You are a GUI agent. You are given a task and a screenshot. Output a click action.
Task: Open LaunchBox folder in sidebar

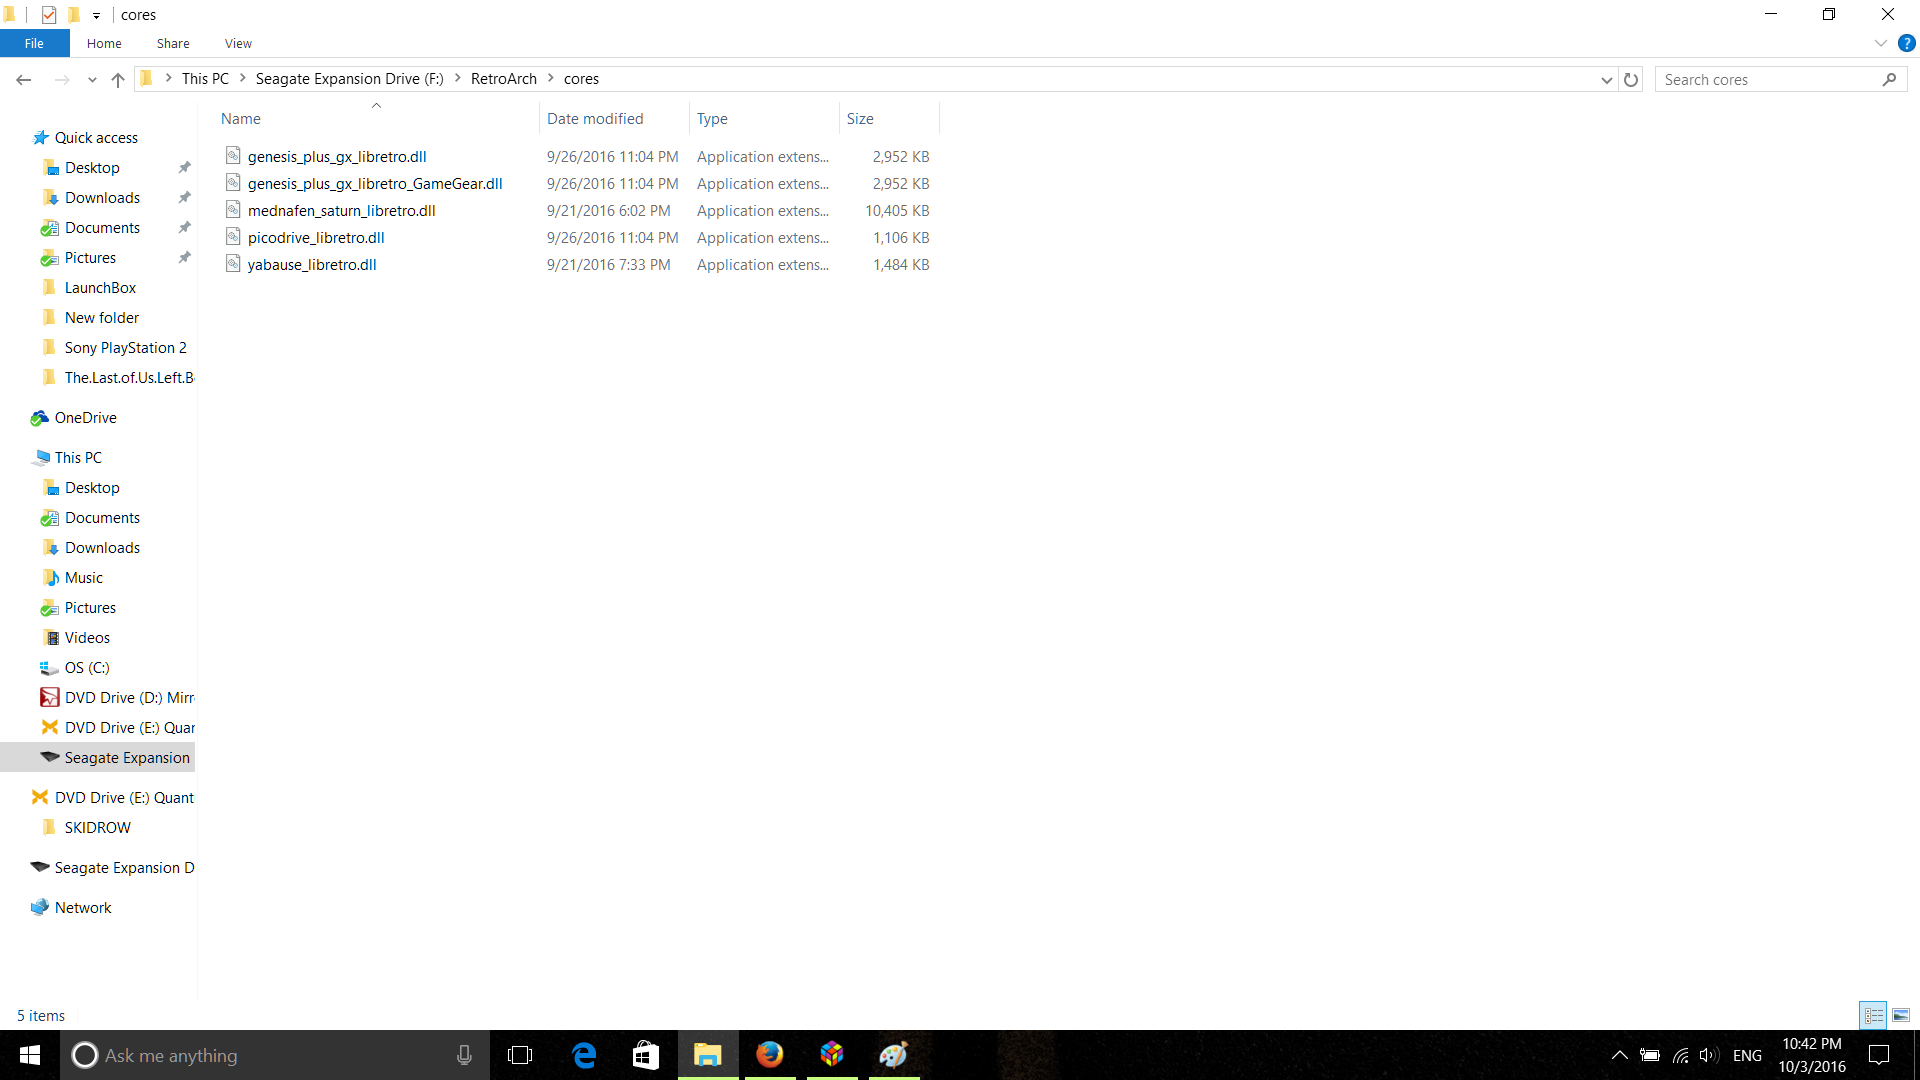pos(100,287)
